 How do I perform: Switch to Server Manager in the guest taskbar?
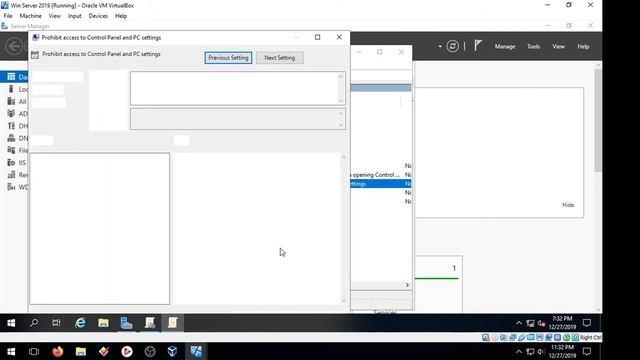coord(126,323)
